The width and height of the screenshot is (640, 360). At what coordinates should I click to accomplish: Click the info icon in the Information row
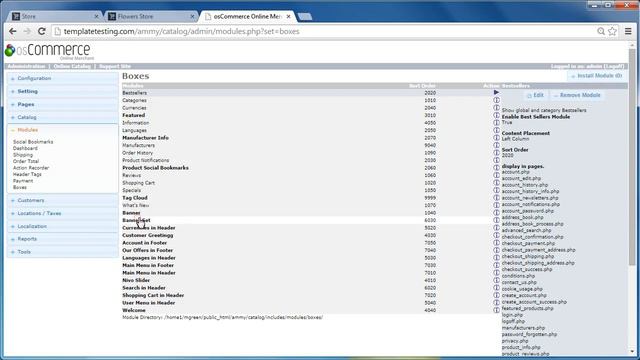tap(496, 122)
